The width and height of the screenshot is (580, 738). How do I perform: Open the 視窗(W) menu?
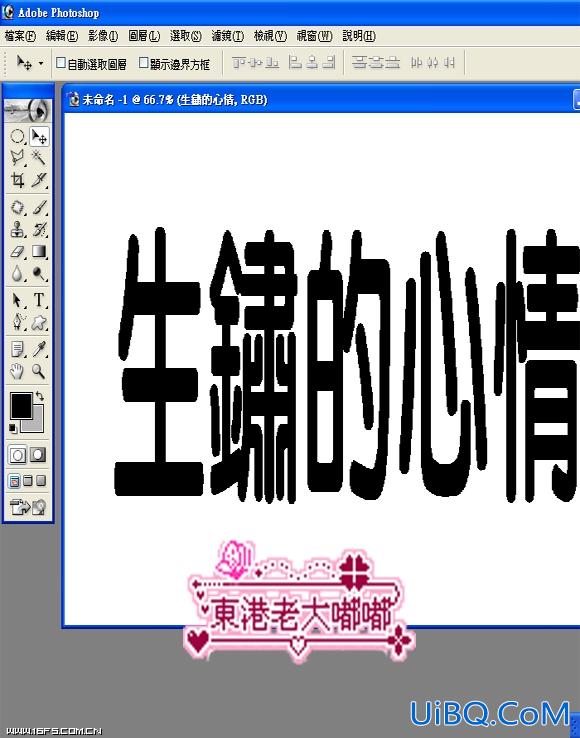[x=314, y=36]
